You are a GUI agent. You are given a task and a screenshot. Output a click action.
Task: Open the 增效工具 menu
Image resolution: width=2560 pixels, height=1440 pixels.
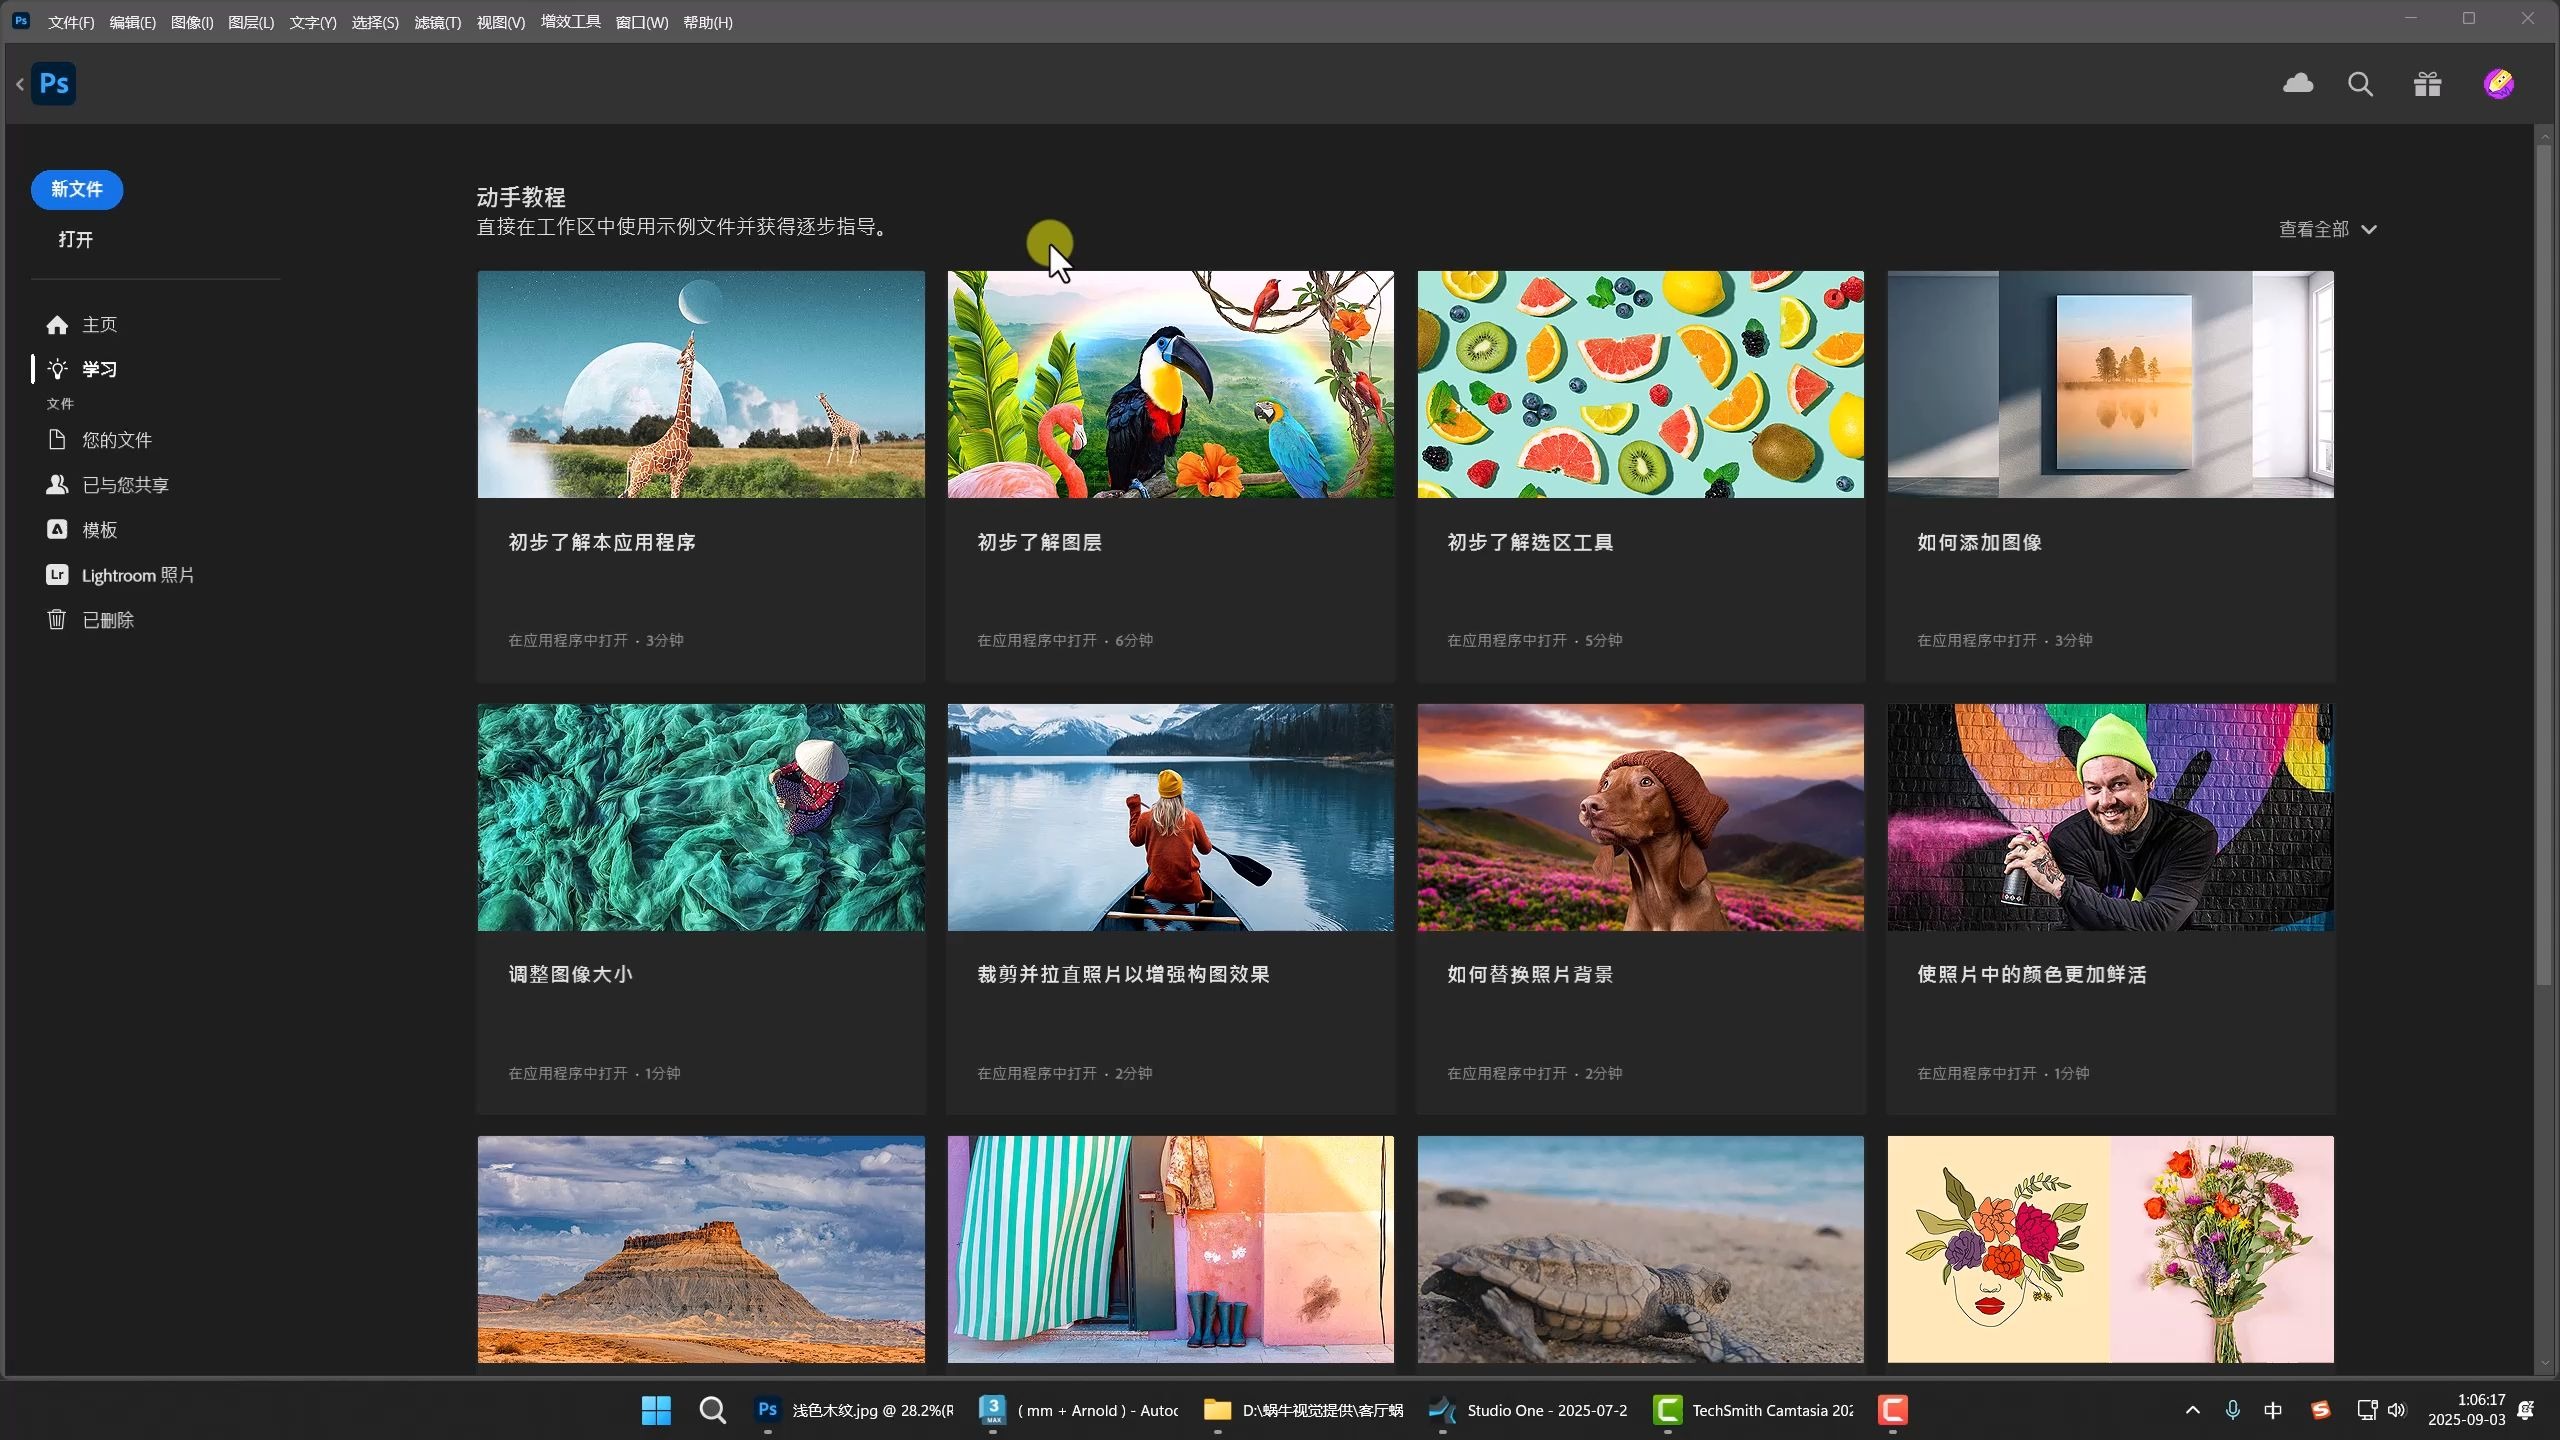click(x=571, y=22)
